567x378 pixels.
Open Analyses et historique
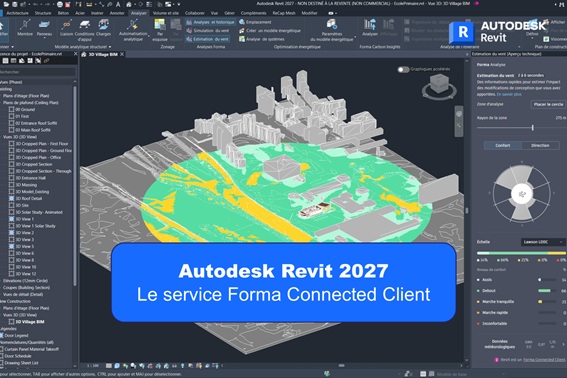210,22
